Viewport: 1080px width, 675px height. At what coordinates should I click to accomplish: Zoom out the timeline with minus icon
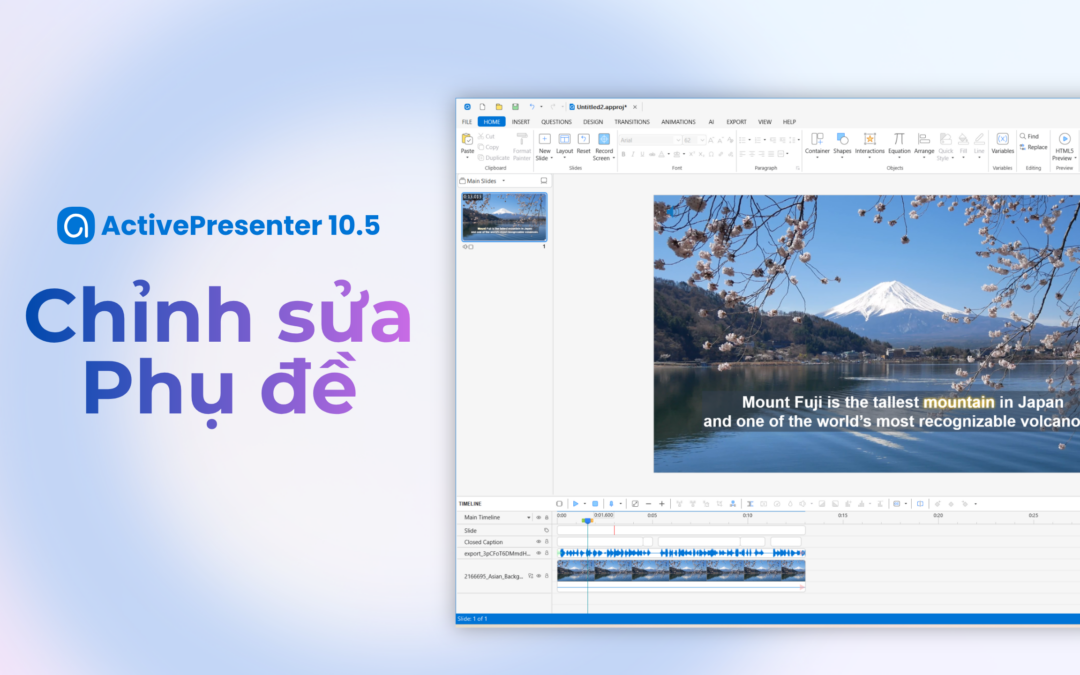pos(648,503)
